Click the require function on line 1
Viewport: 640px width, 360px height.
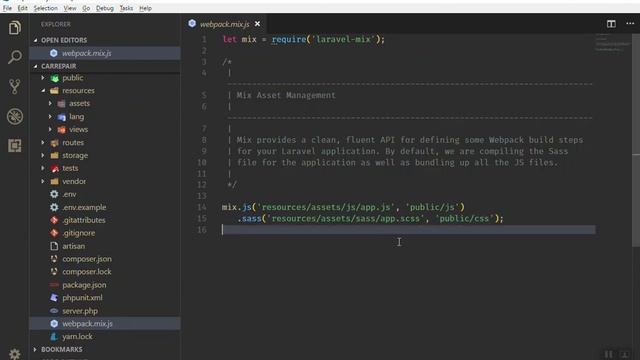tap(289, 40)
